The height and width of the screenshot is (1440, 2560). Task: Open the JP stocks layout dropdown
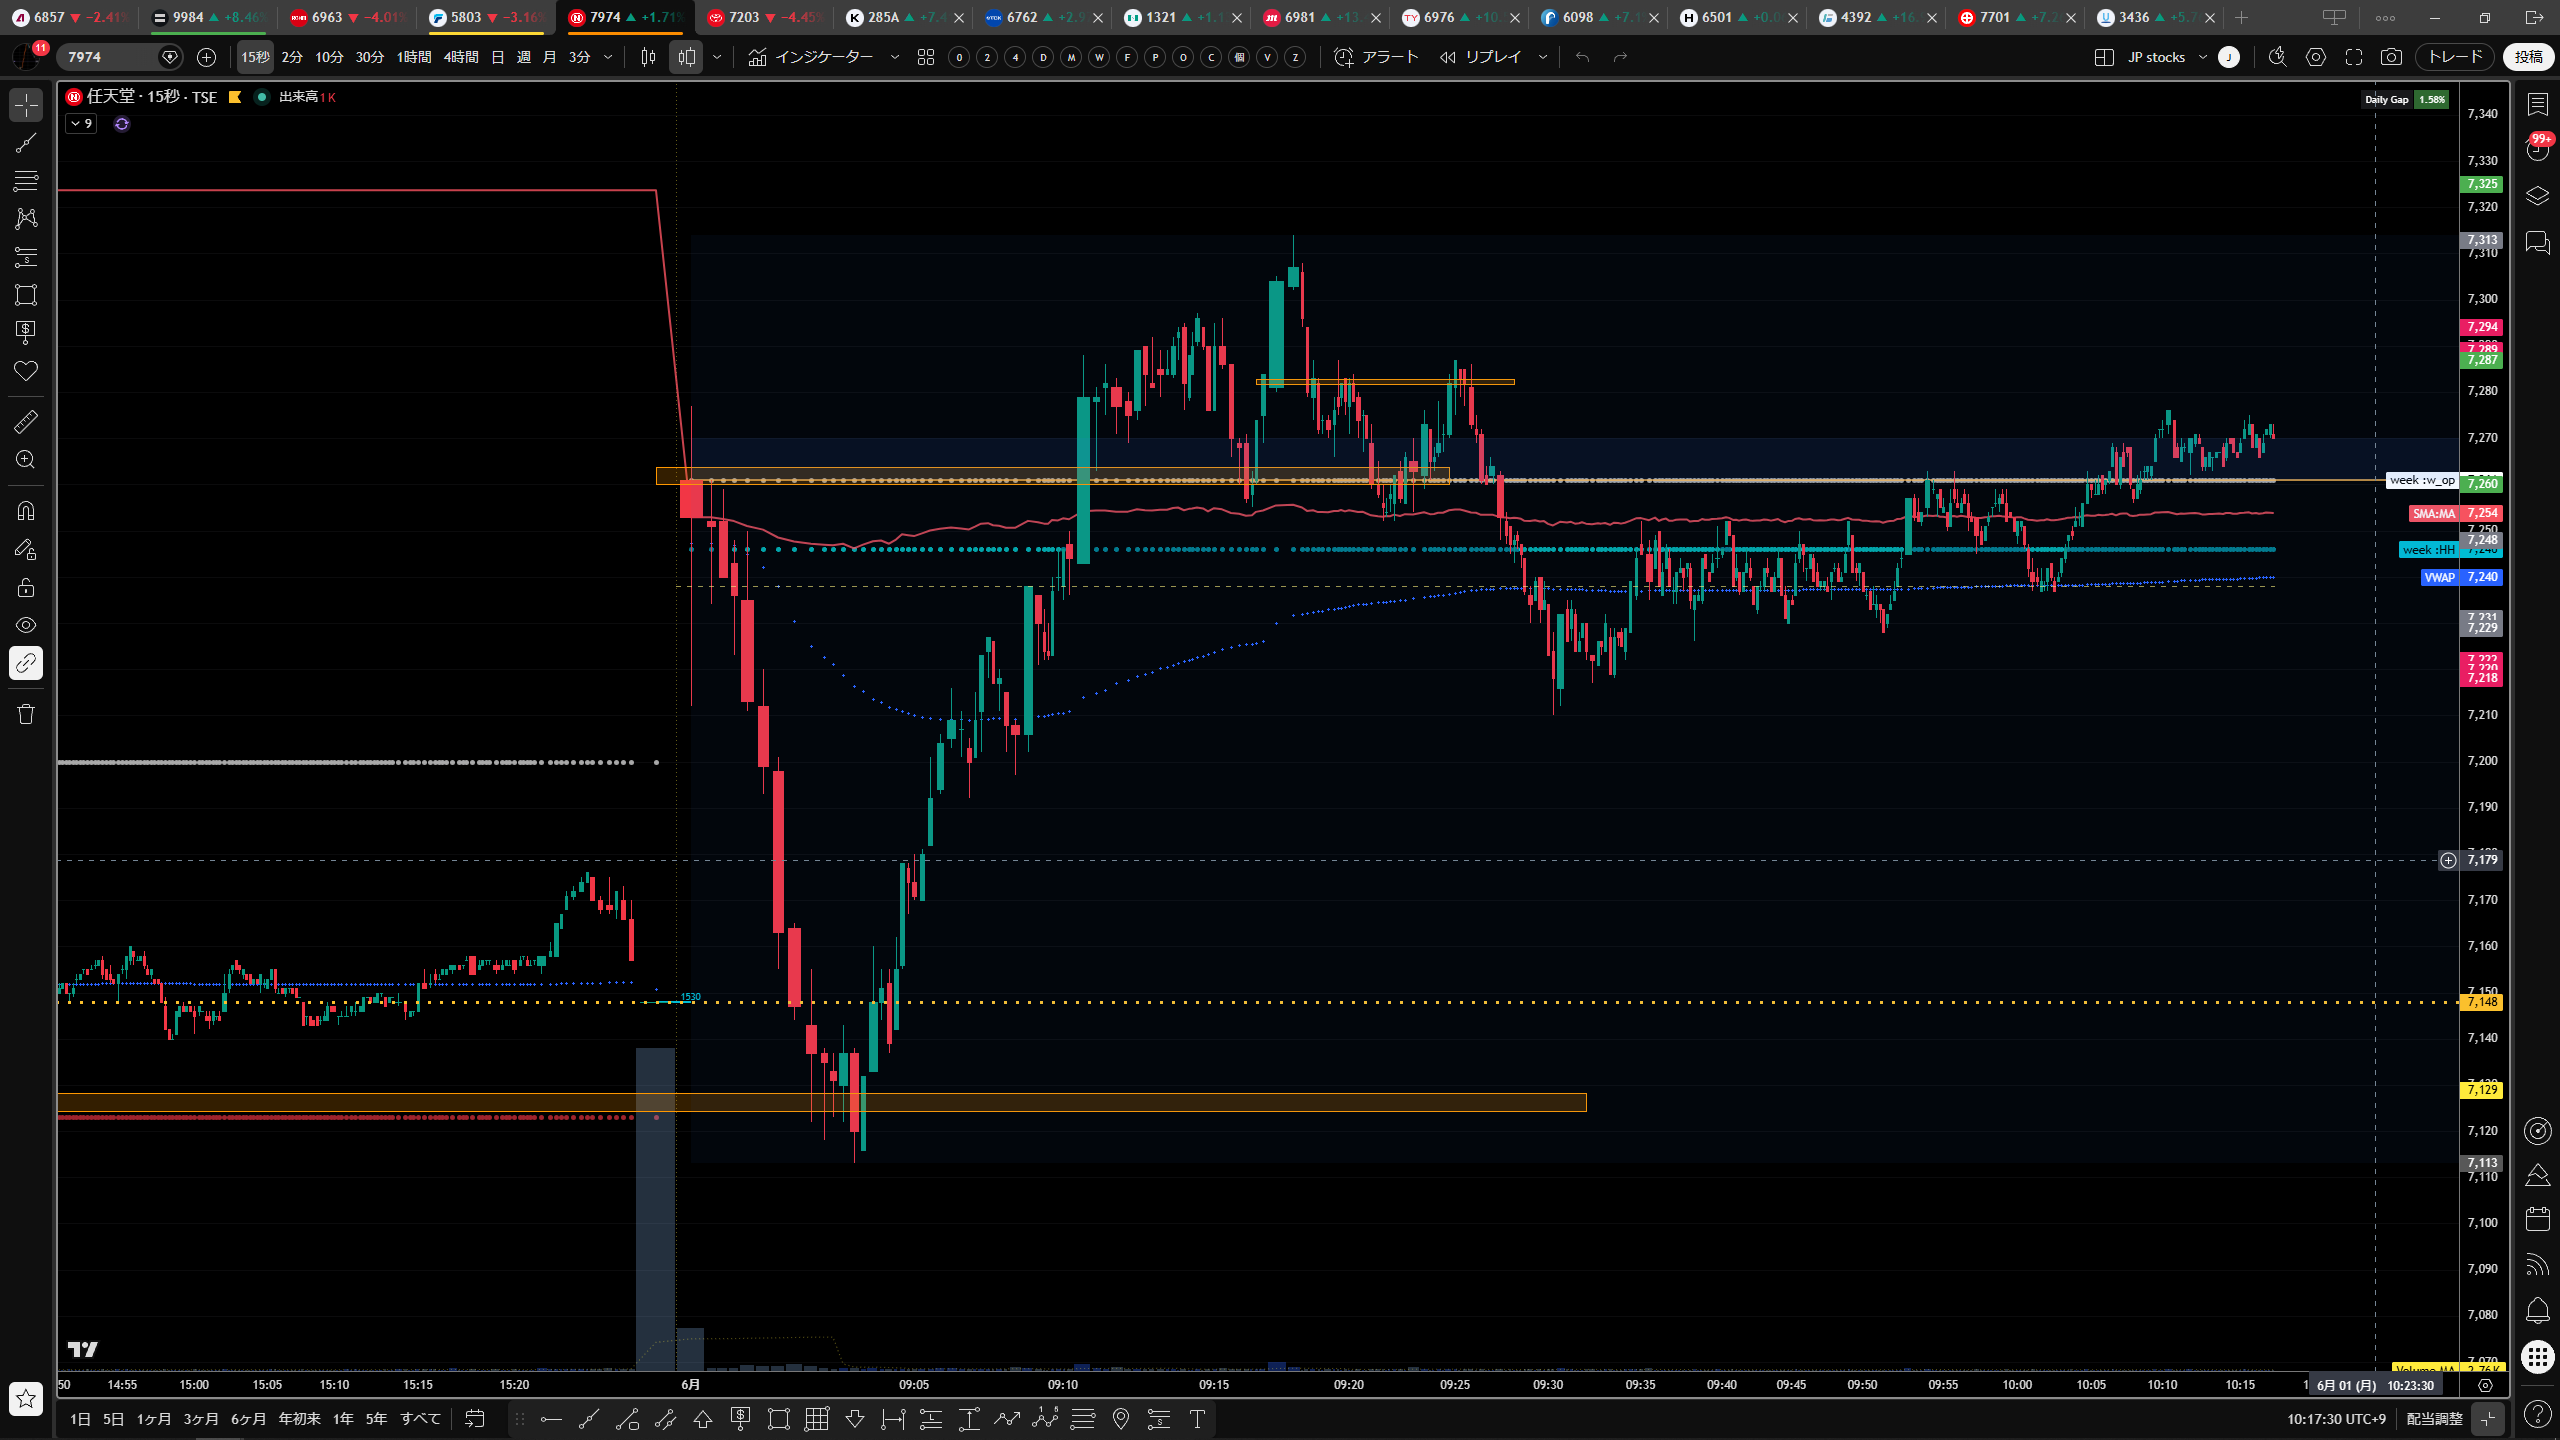(2202, 57)
